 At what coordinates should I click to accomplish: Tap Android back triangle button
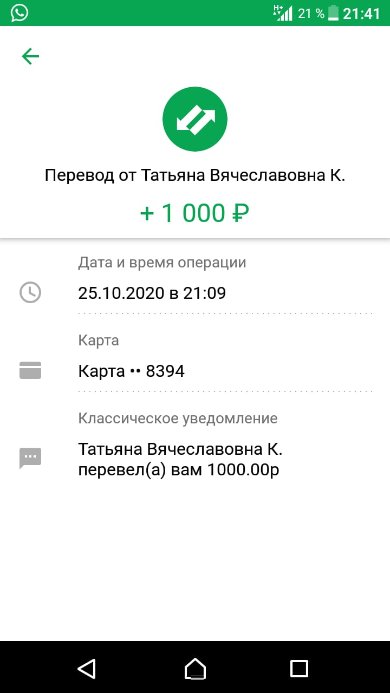coord(87,667)
